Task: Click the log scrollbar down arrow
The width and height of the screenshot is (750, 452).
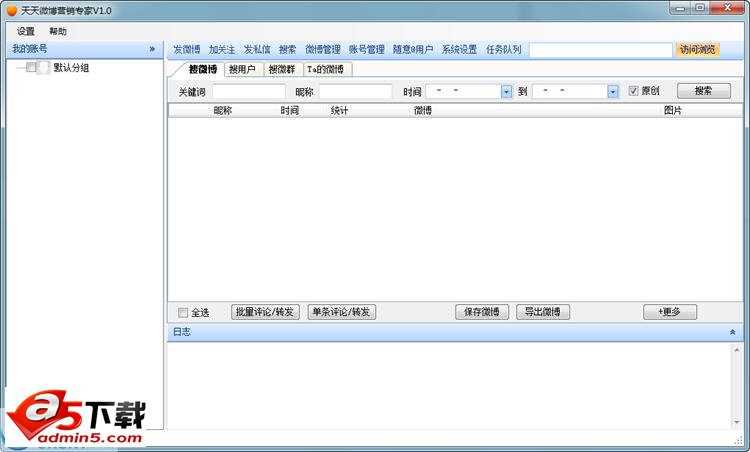Action: point(737,422)
